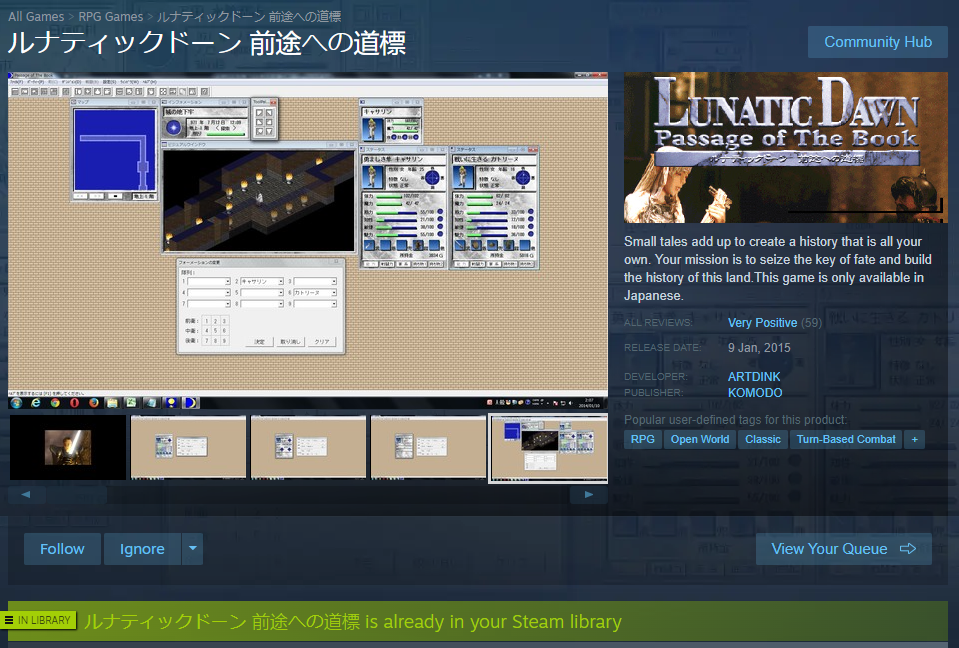Select the Open World tag
The height and width of the screenshot is (648, 959).
coord(700,440)
